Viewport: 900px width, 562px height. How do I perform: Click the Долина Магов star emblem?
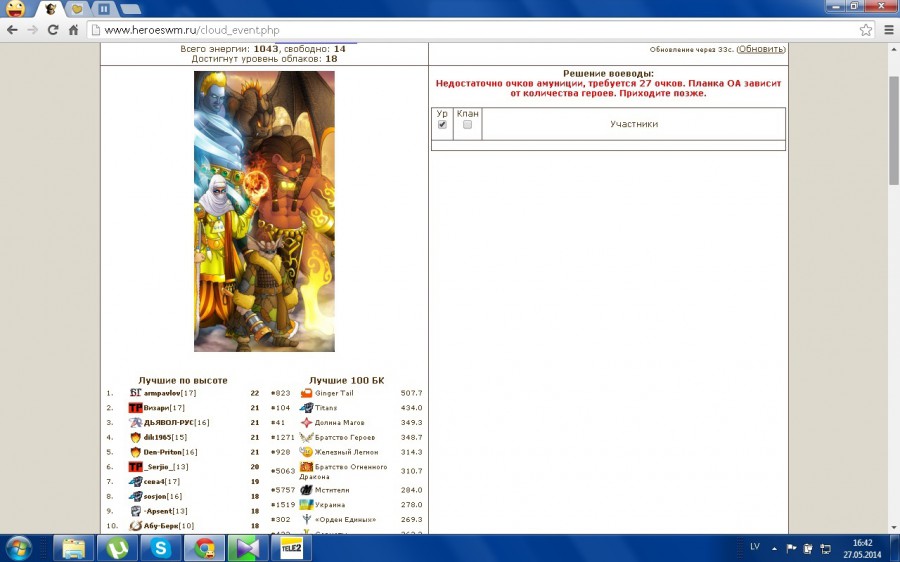(x=307, y=423)
